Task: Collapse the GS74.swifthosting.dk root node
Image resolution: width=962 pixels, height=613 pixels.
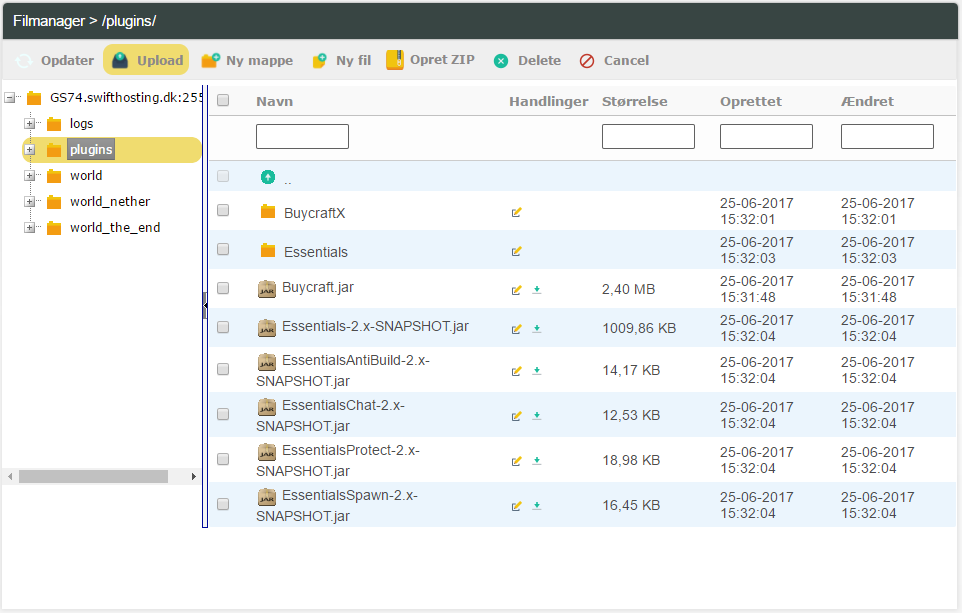Action: (10, 98)
